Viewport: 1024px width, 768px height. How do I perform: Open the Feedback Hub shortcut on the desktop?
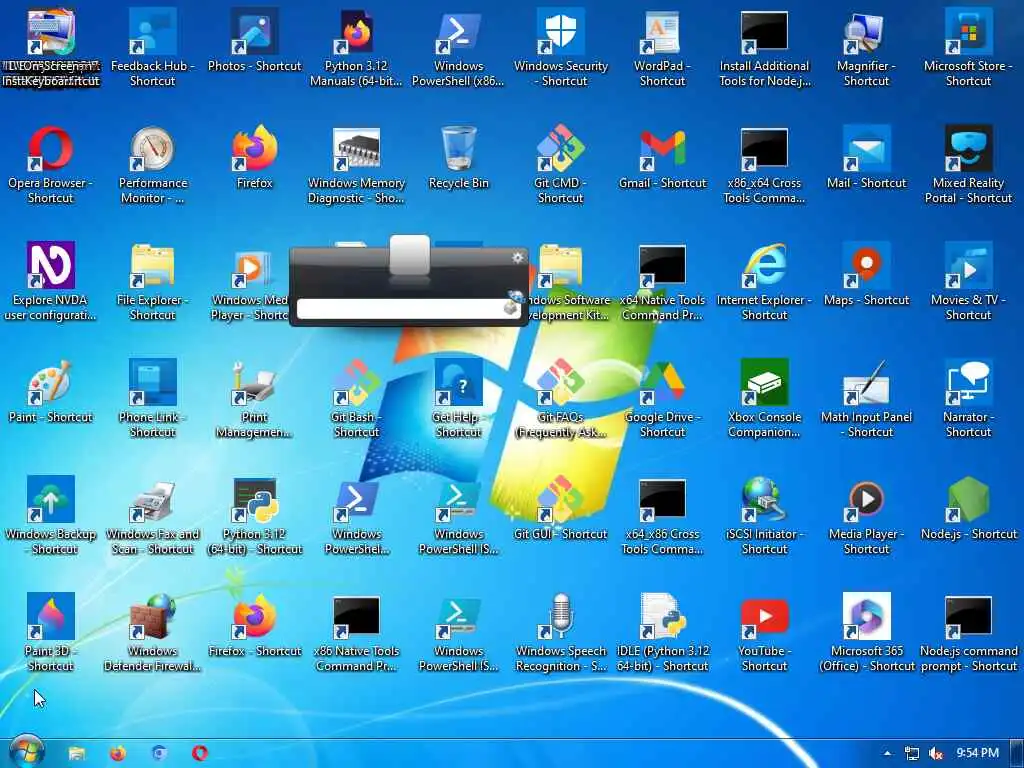(153, 47)
